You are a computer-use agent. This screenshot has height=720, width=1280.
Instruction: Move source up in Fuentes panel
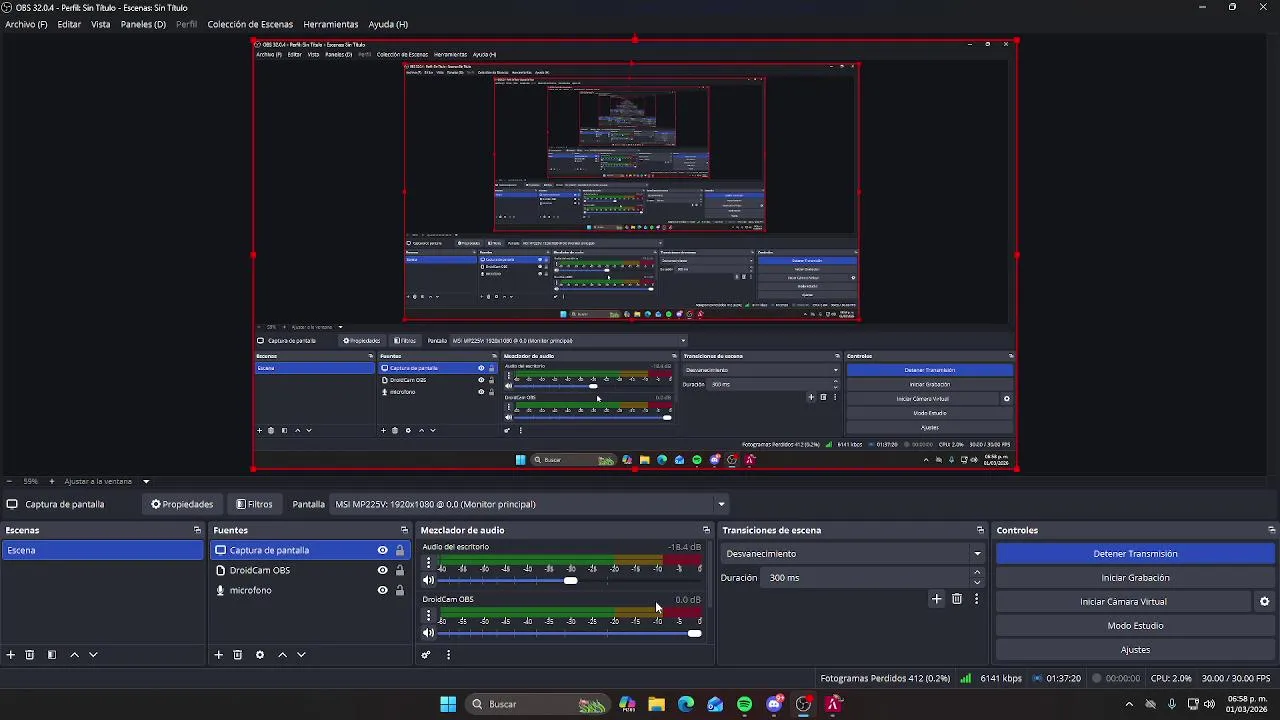click(x=282, y=655)
